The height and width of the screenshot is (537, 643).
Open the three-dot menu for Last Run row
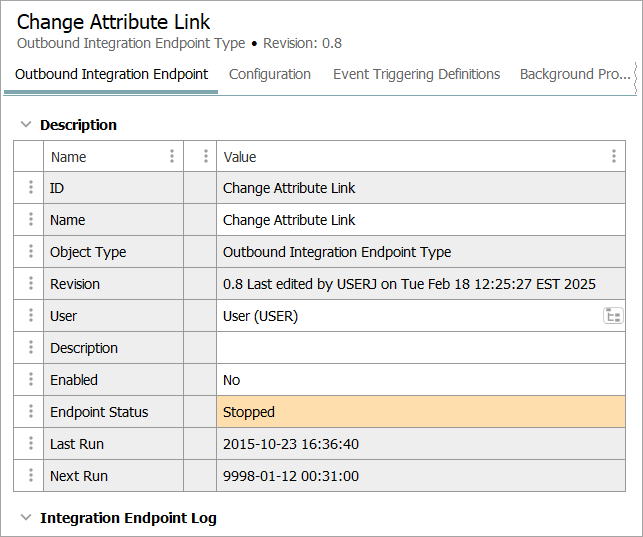click(x=30, y=444)
